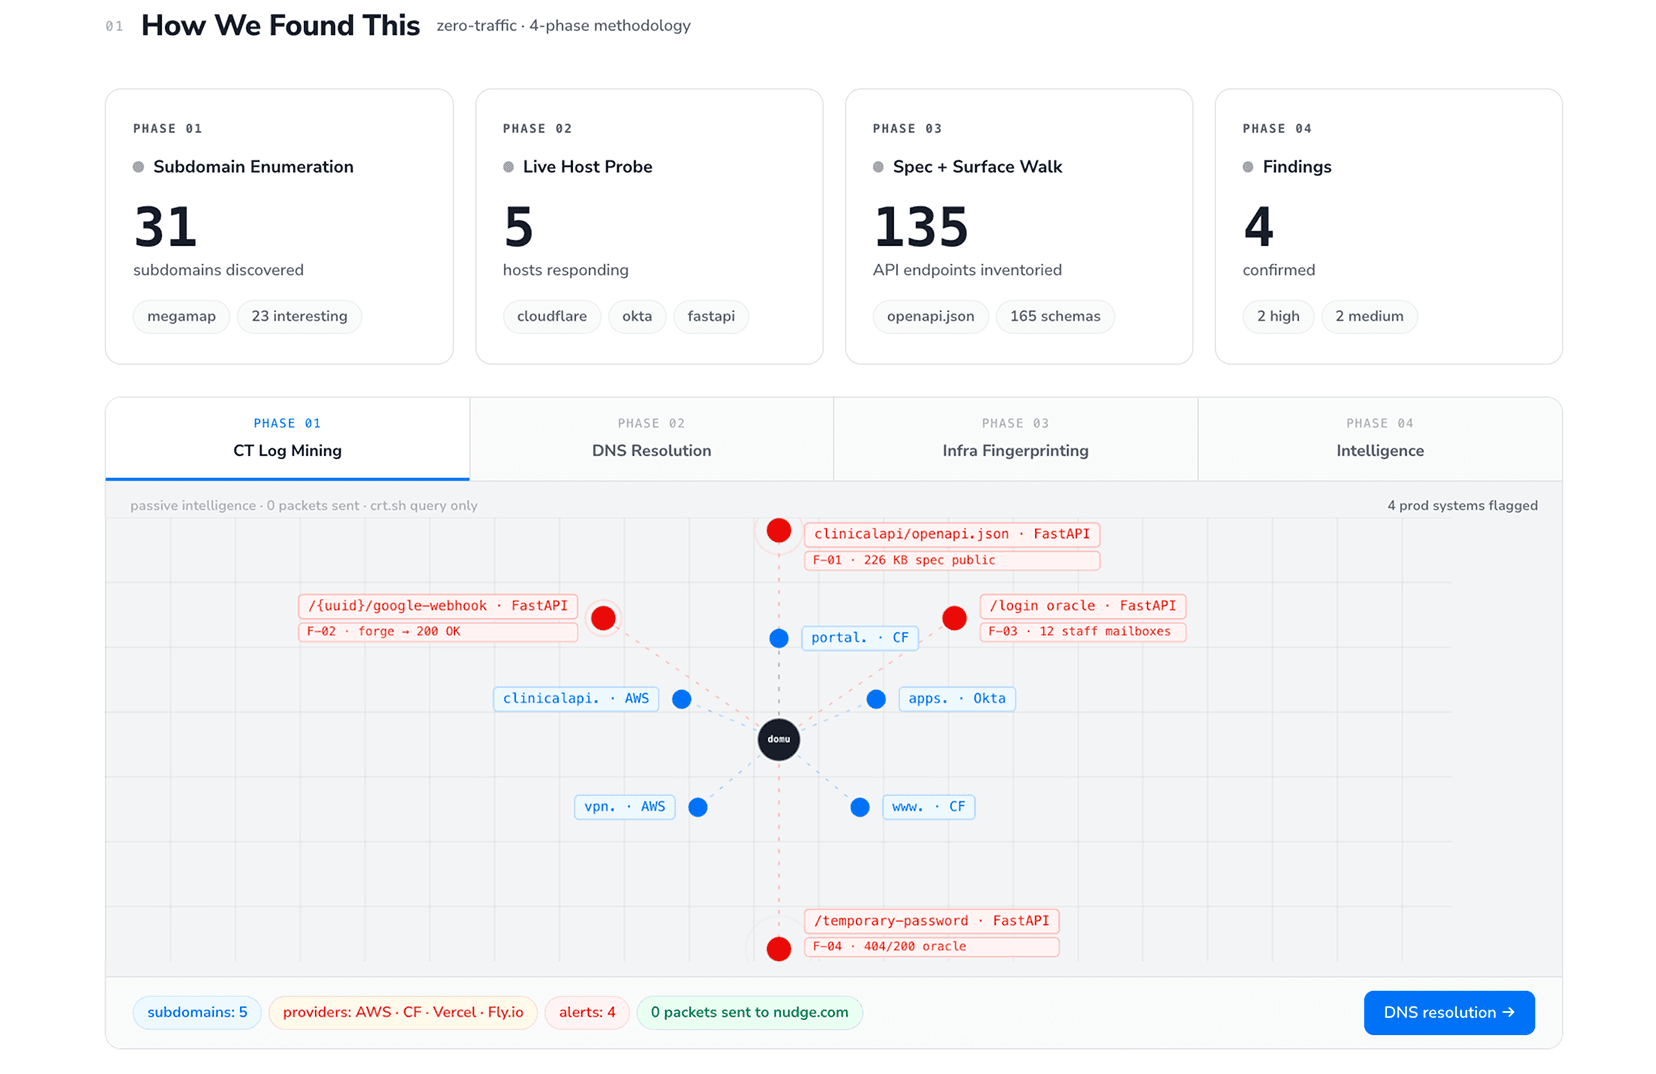Click the blue www. CF node dot

point(860,807)
